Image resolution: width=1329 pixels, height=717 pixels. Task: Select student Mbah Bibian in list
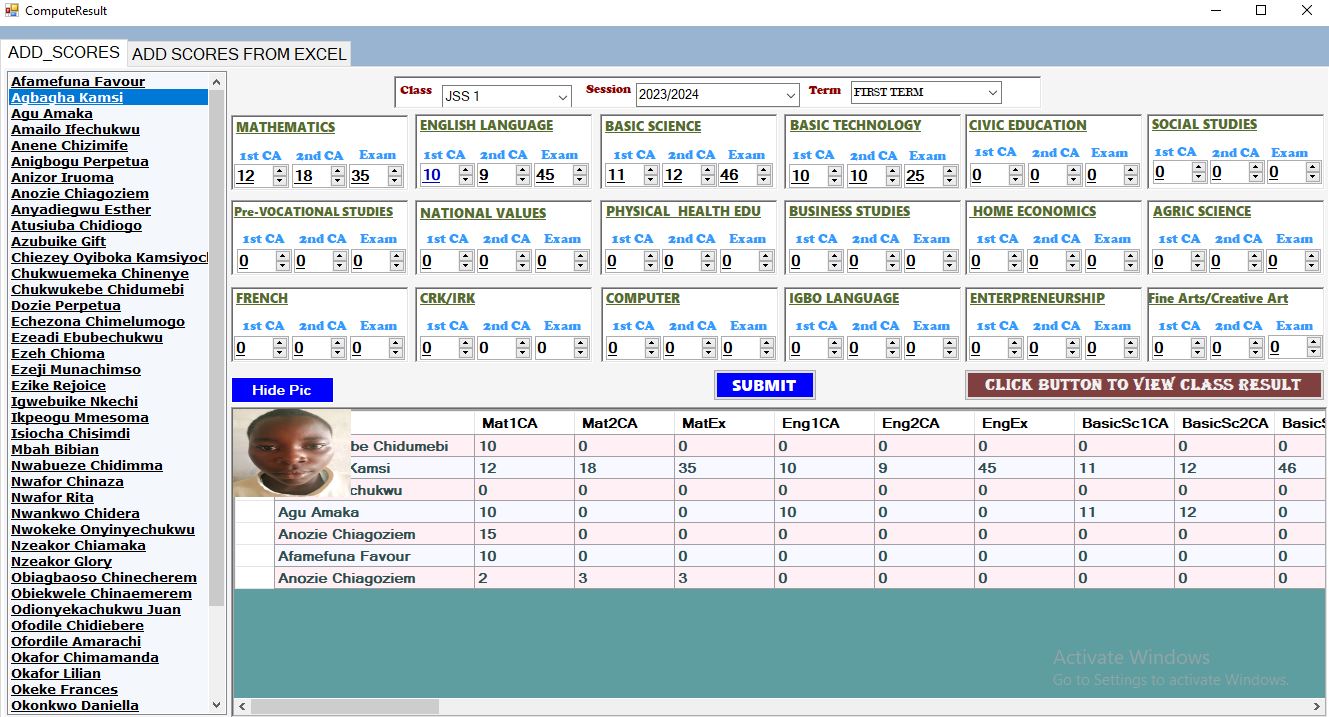click(55, 449)
